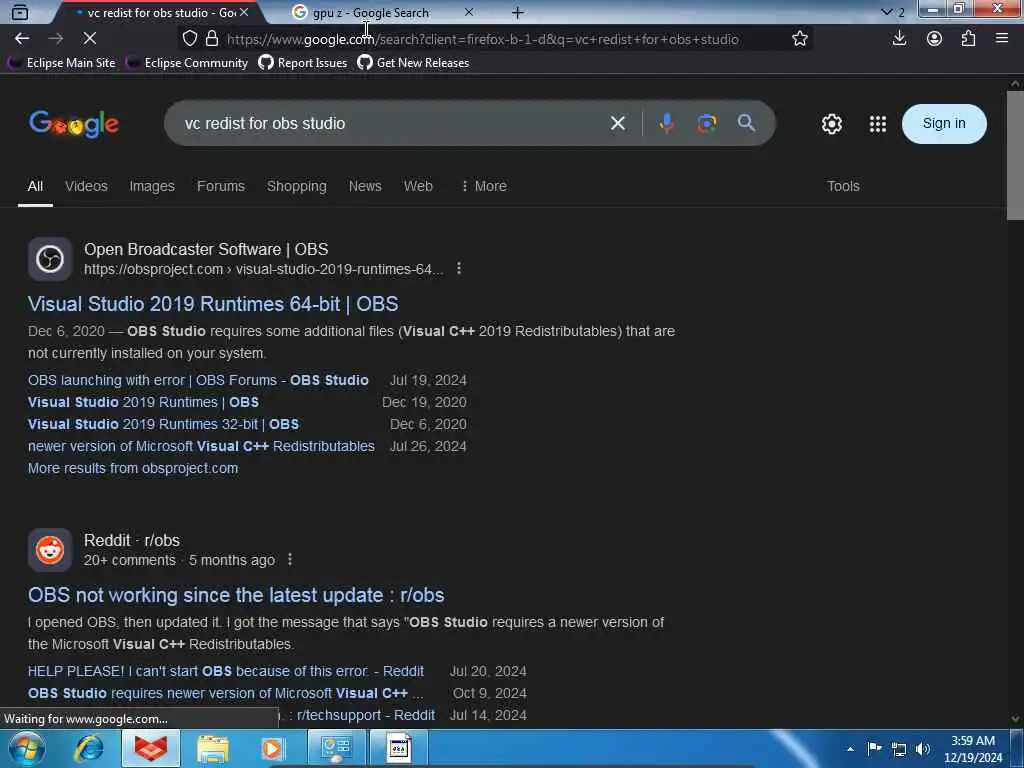Close the gpu z search tab
1024x768 pixels.
click(469, 12)
